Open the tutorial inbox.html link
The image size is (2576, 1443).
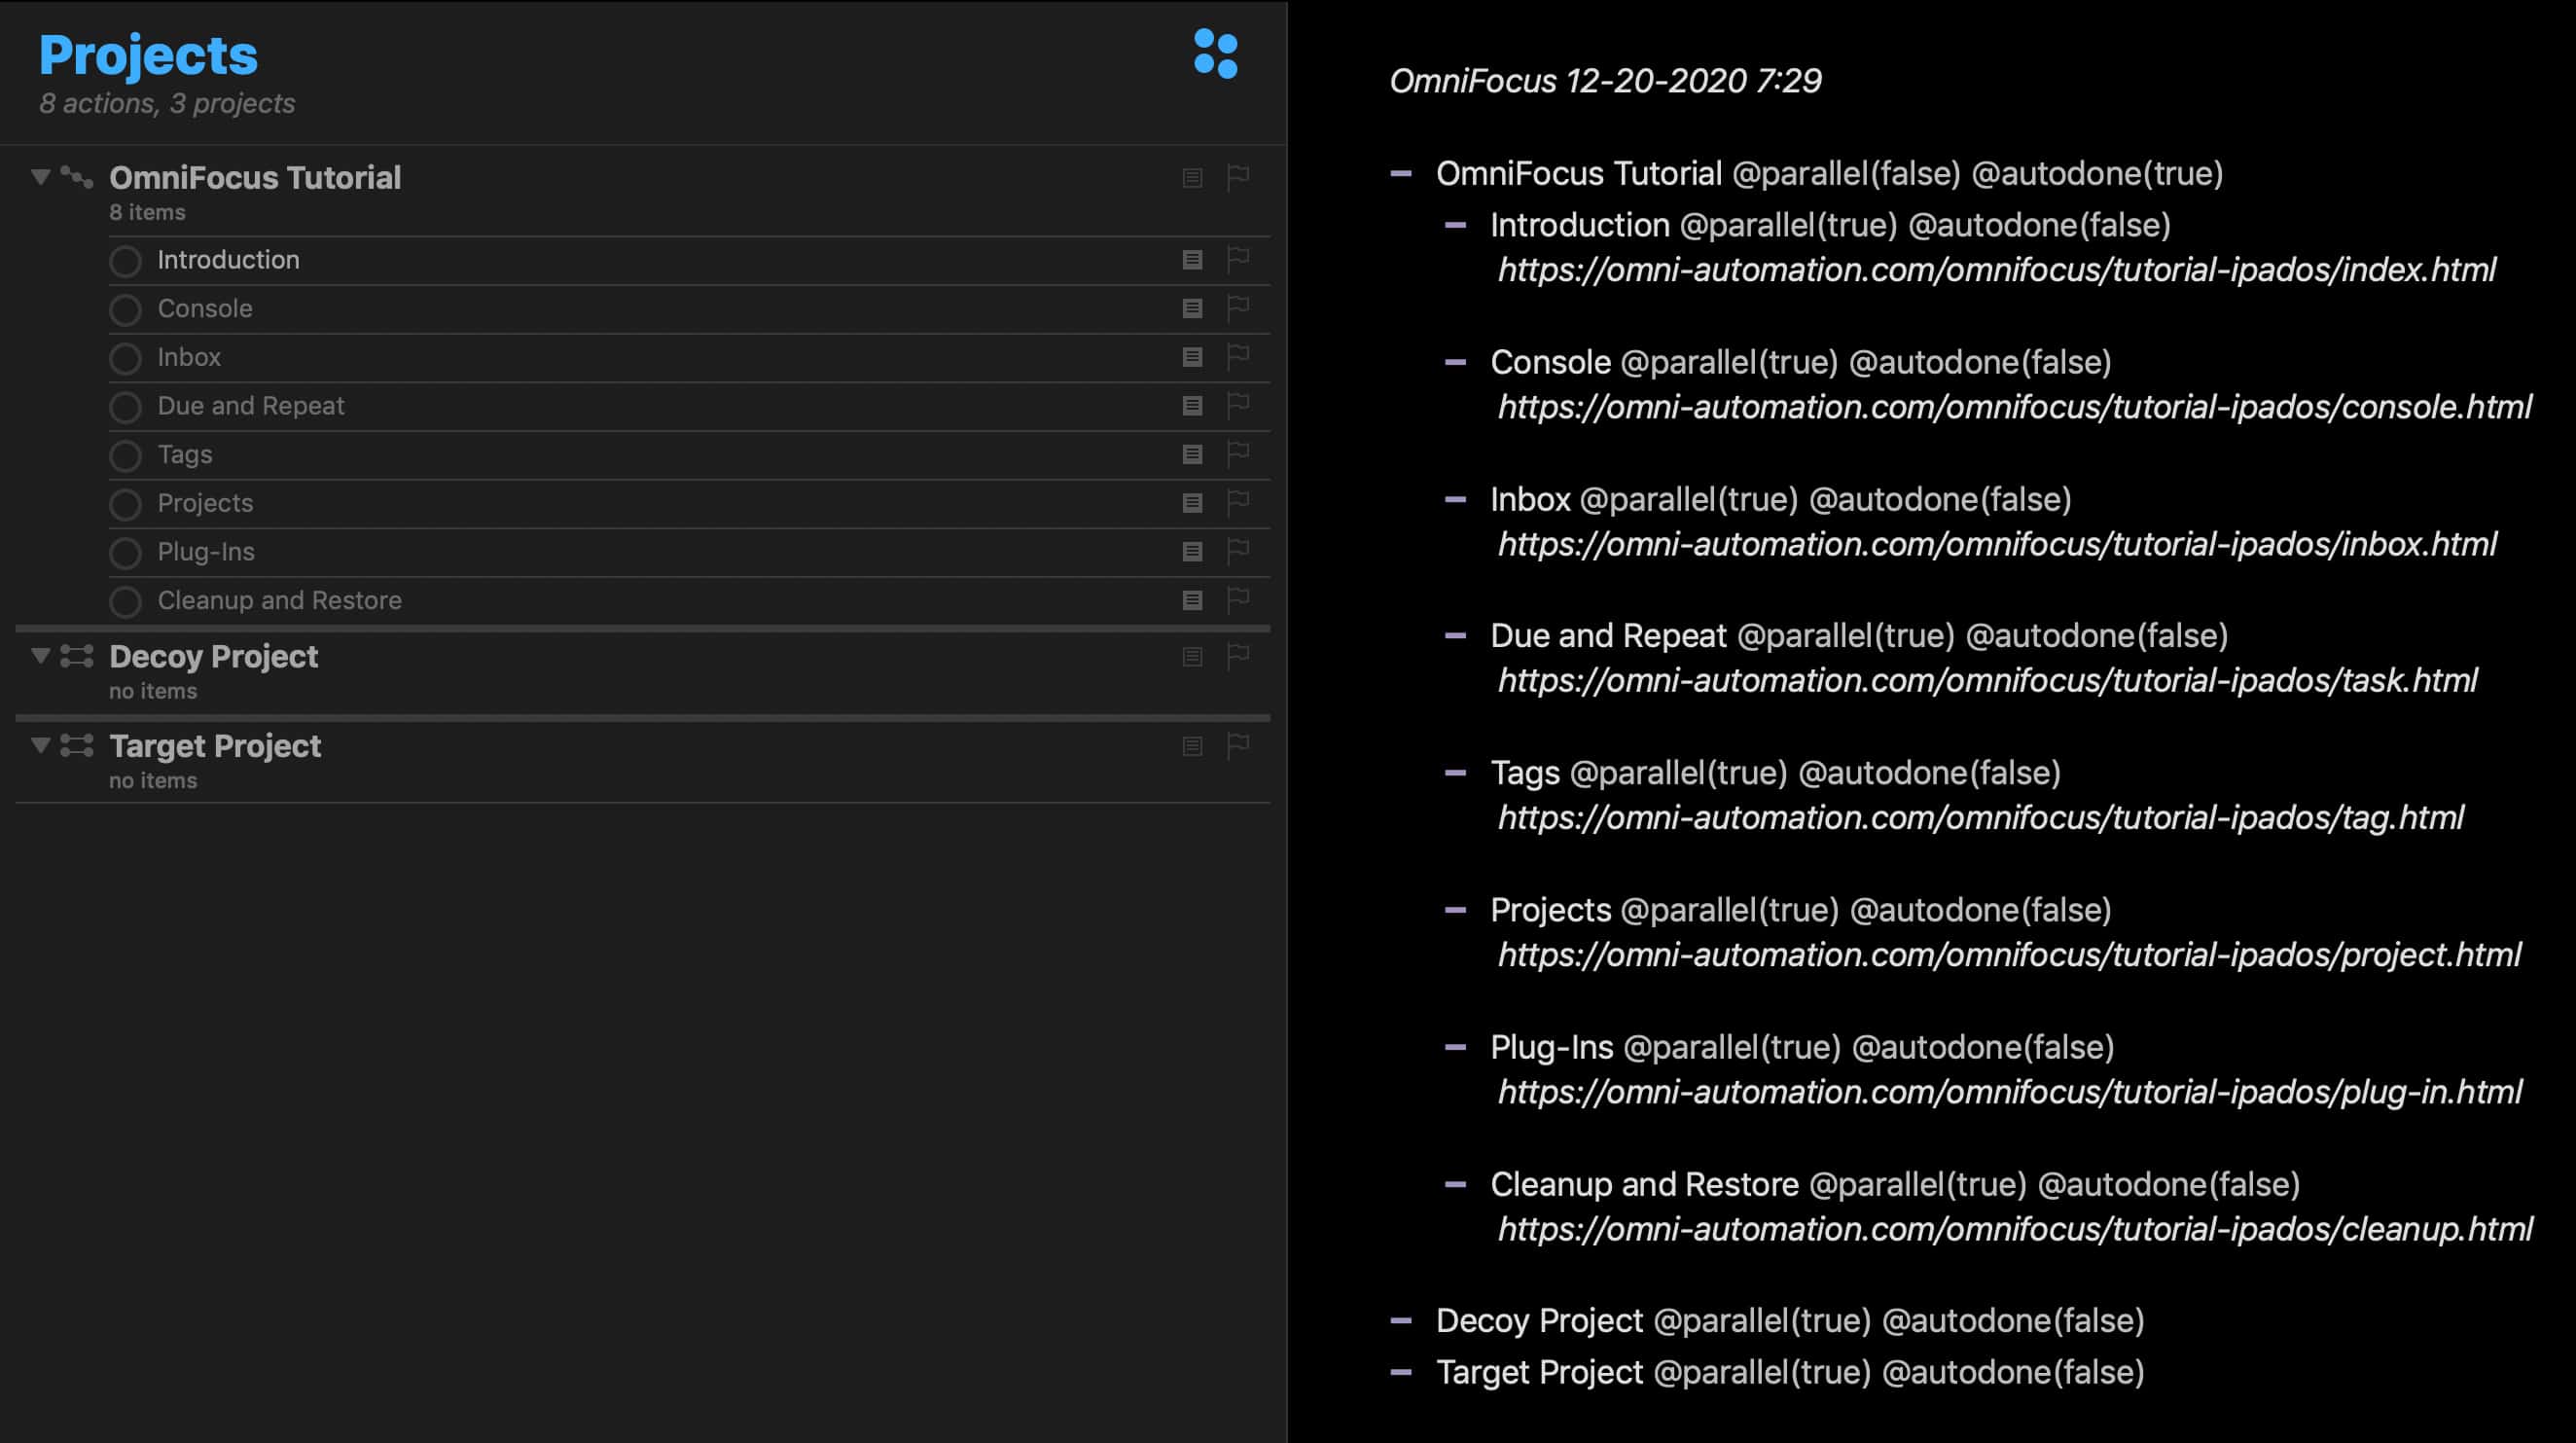pyautogui.click(x=1996, y=544)
